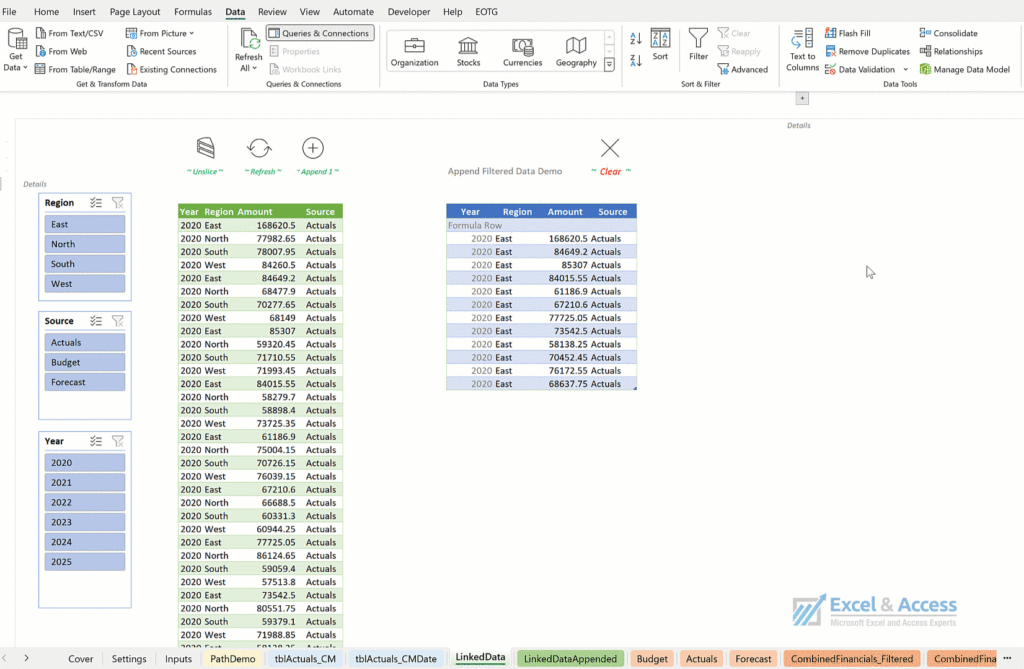This screenshot has width=1024, height=669.
Task: Open the Stocks data type
Action: (468, 51)
